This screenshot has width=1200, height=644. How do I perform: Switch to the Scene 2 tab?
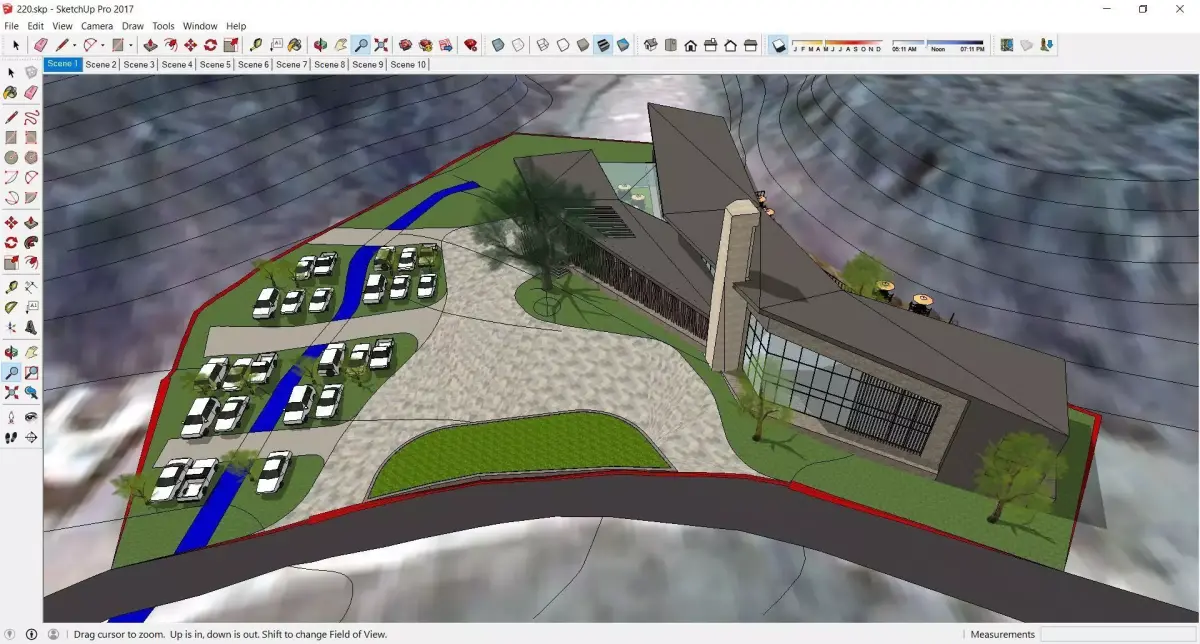coord(101,64)
